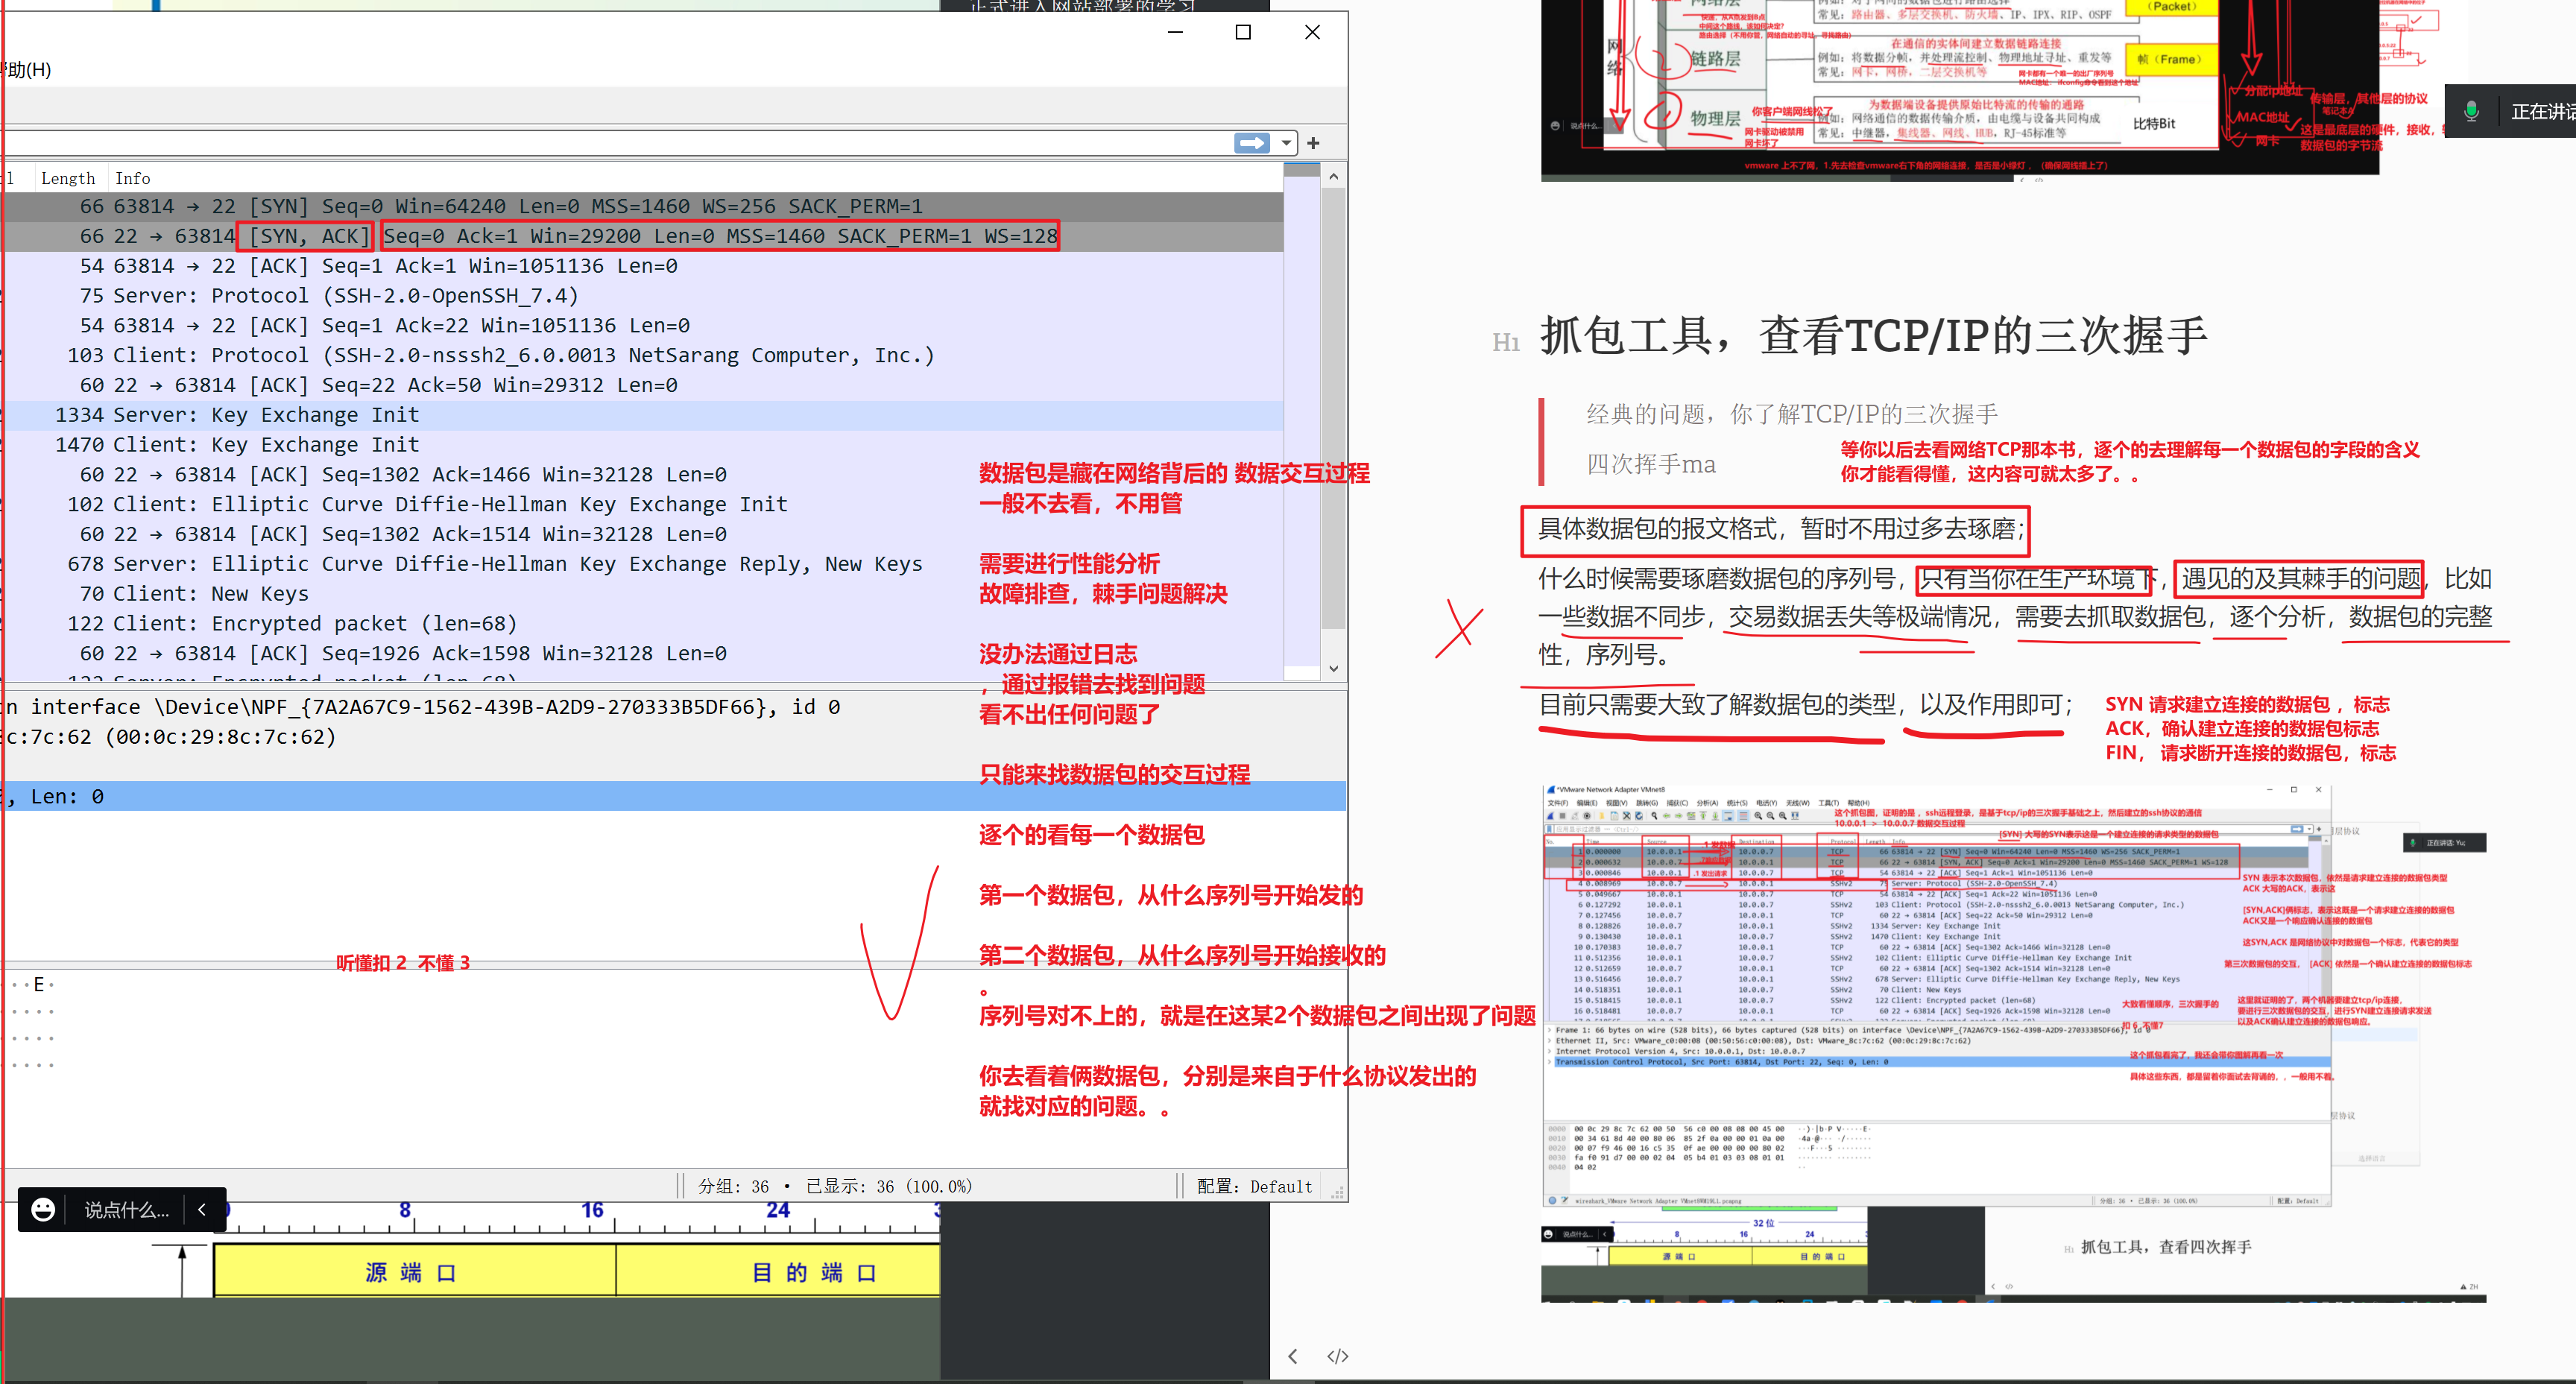Maximize the Wireshark window

click(1243, 32)
